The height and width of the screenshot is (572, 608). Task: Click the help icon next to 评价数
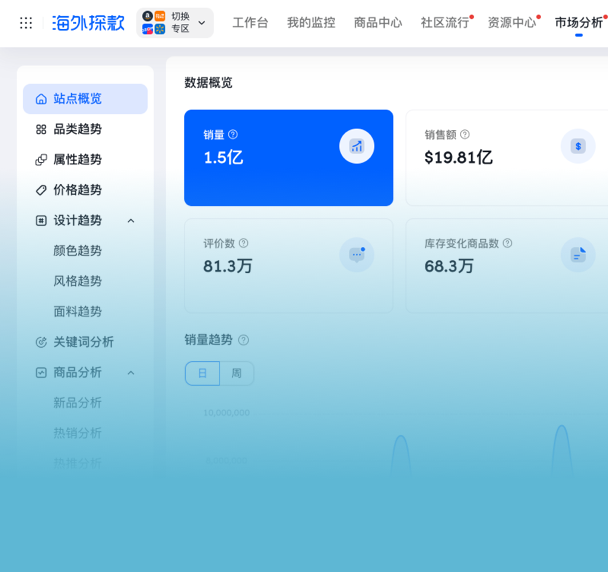[x=244, y=243]
